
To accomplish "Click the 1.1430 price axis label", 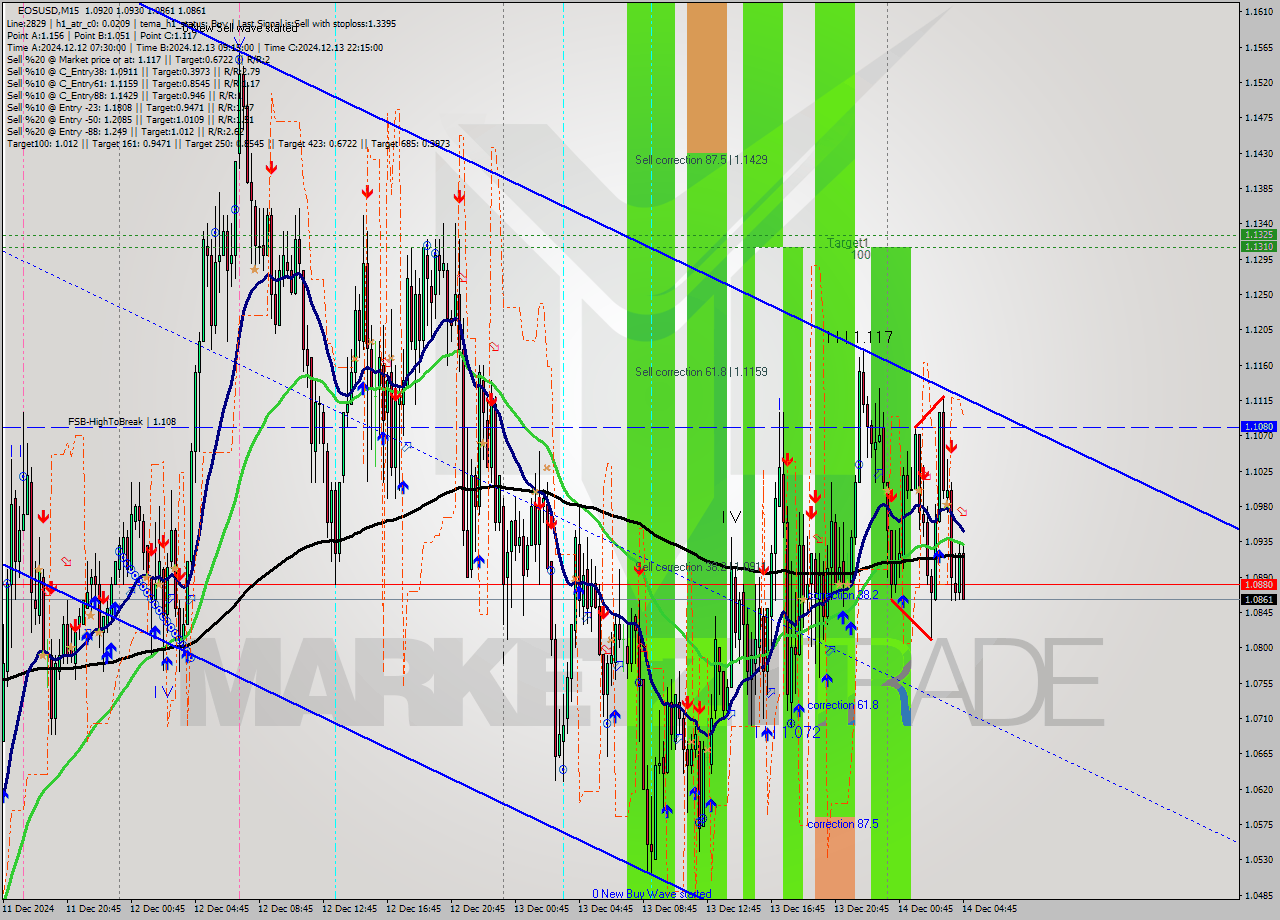I will pyautogui.click(x=1258, y=153).
